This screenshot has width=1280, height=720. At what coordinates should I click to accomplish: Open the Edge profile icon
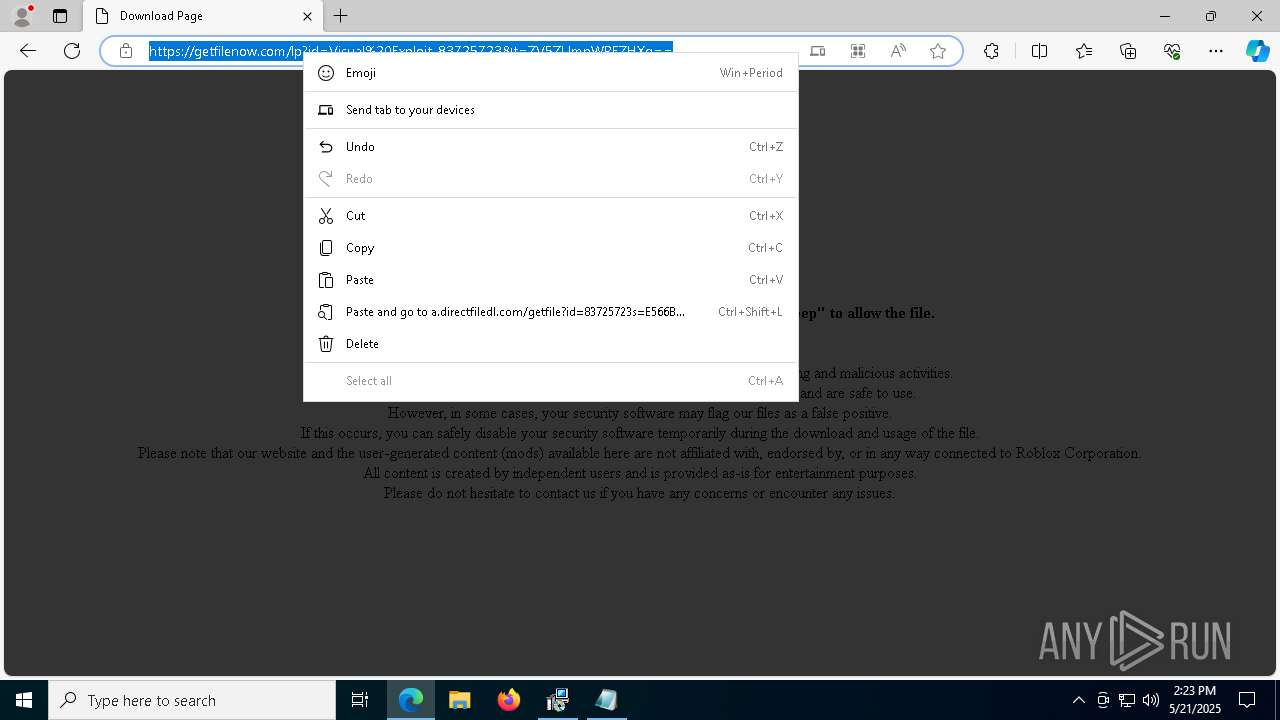tap(22, 16)
